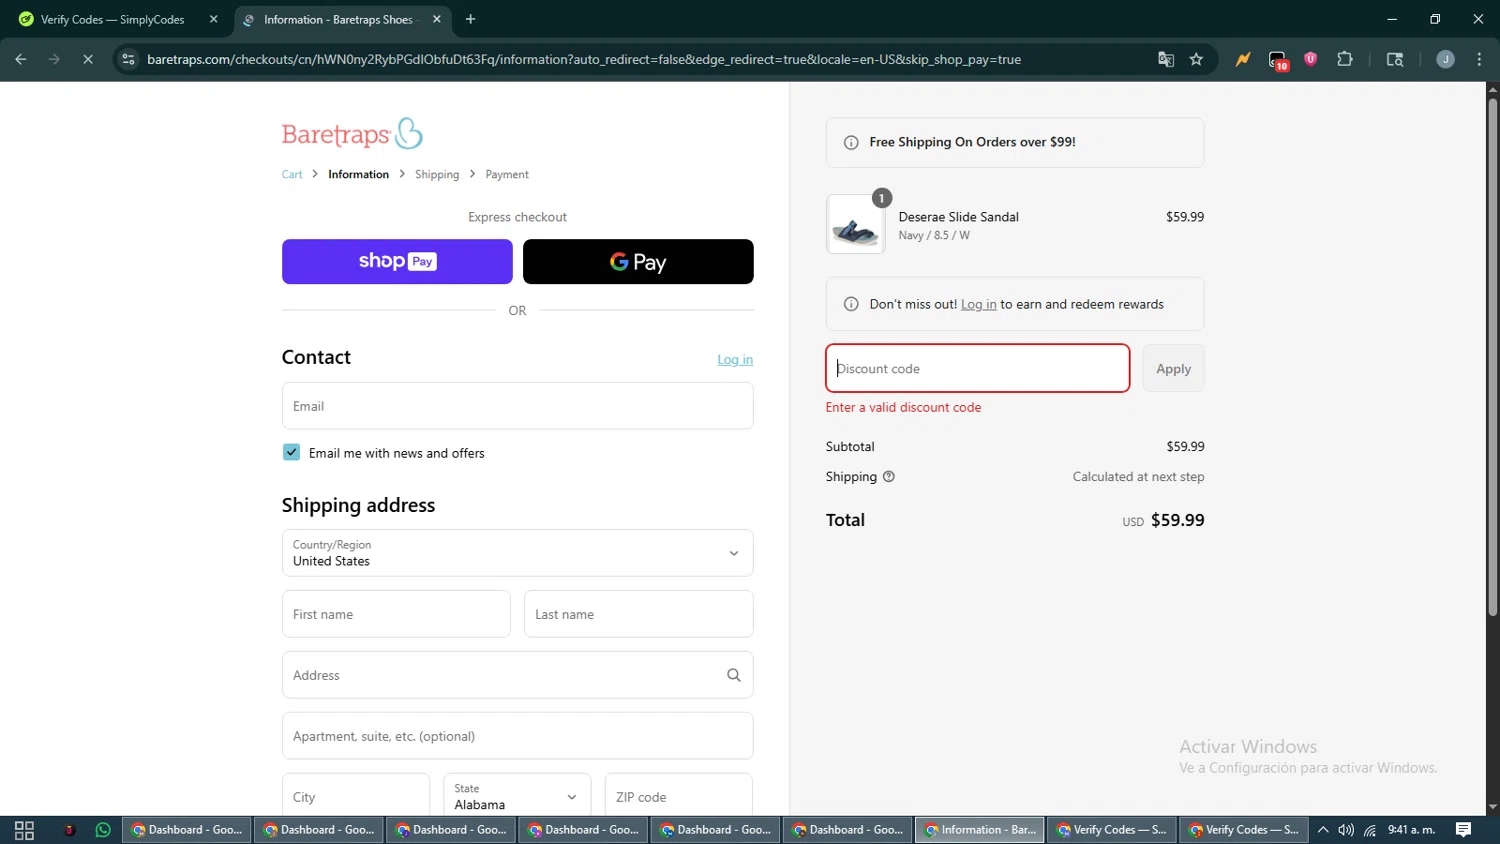Apply the discount code
1500x844 pixels.
tap(1173, 368)
